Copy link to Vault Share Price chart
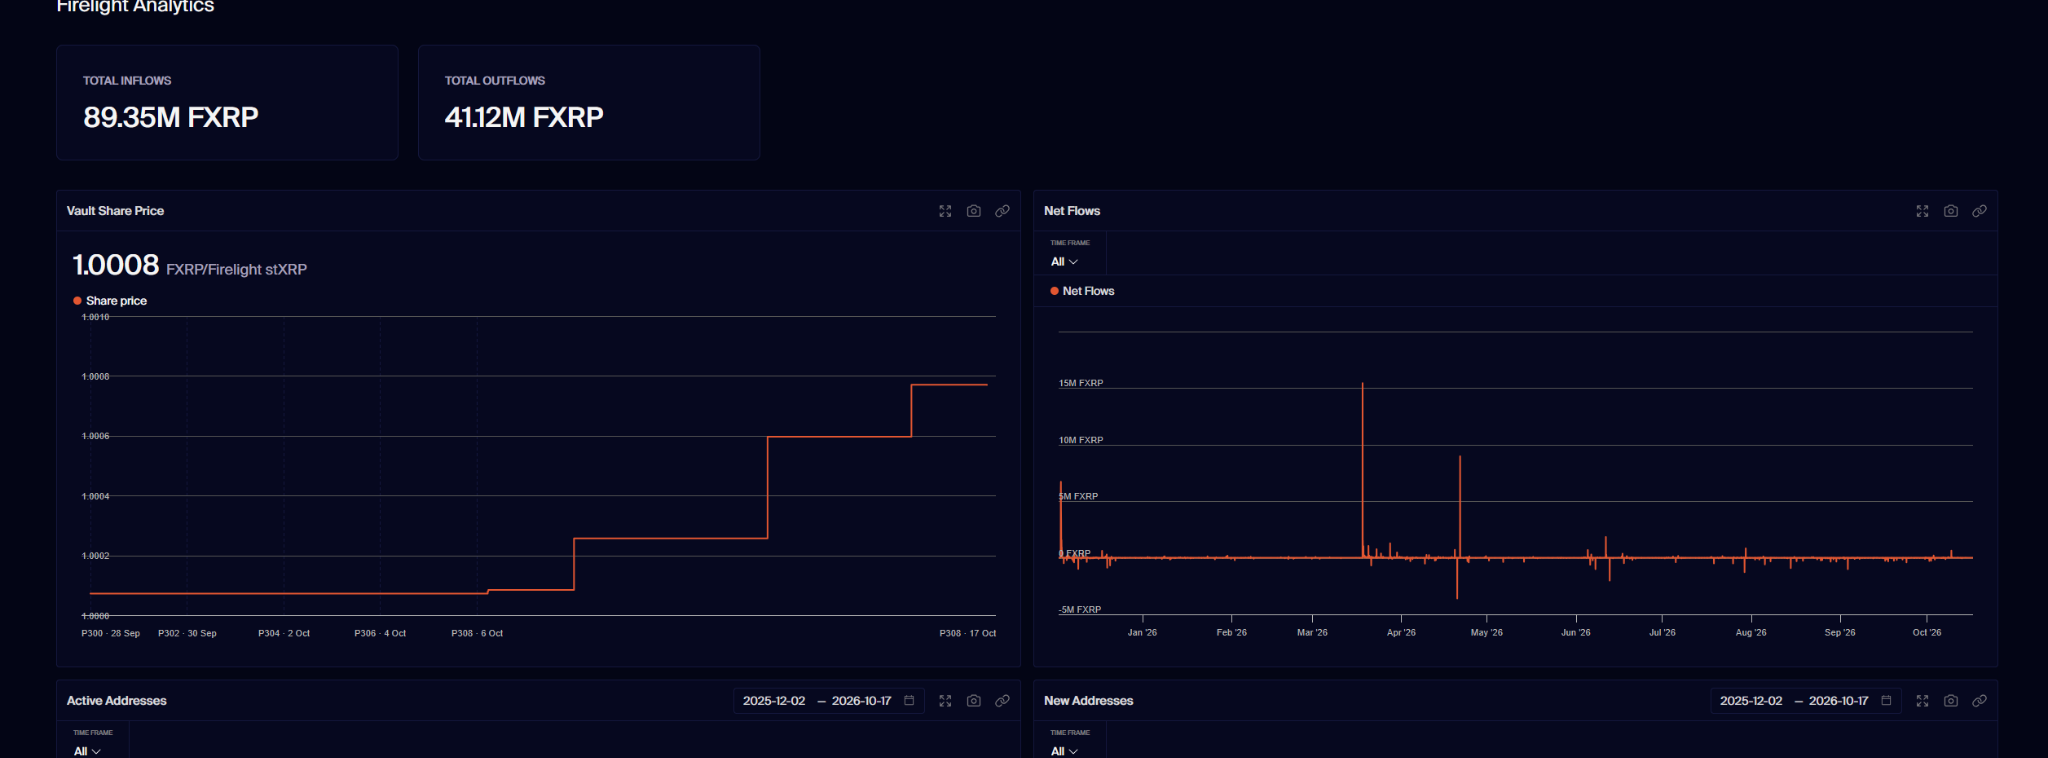Image resolution: width=2048 pixels, height=758 pixels. point(1002,211)
